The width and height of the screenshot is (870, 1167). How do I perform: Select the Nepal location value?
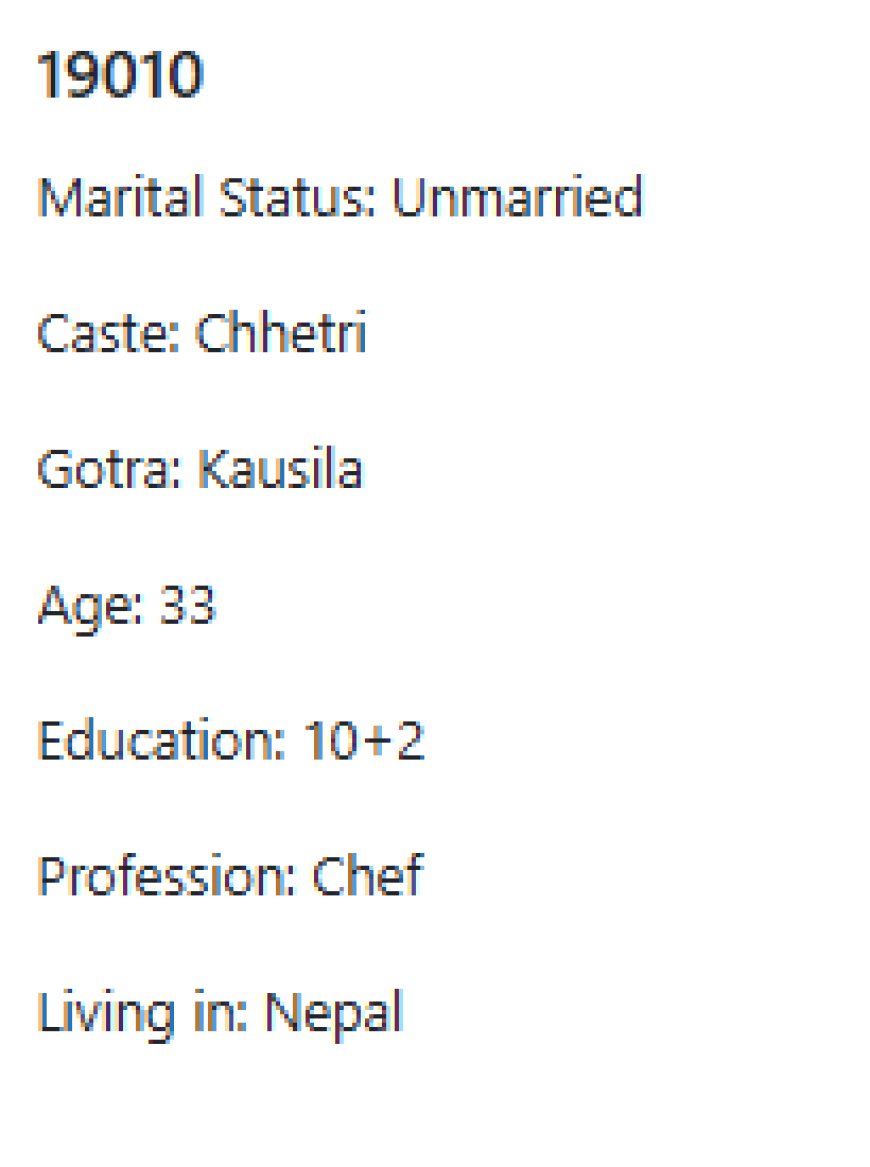click(x=333, y=1013)
